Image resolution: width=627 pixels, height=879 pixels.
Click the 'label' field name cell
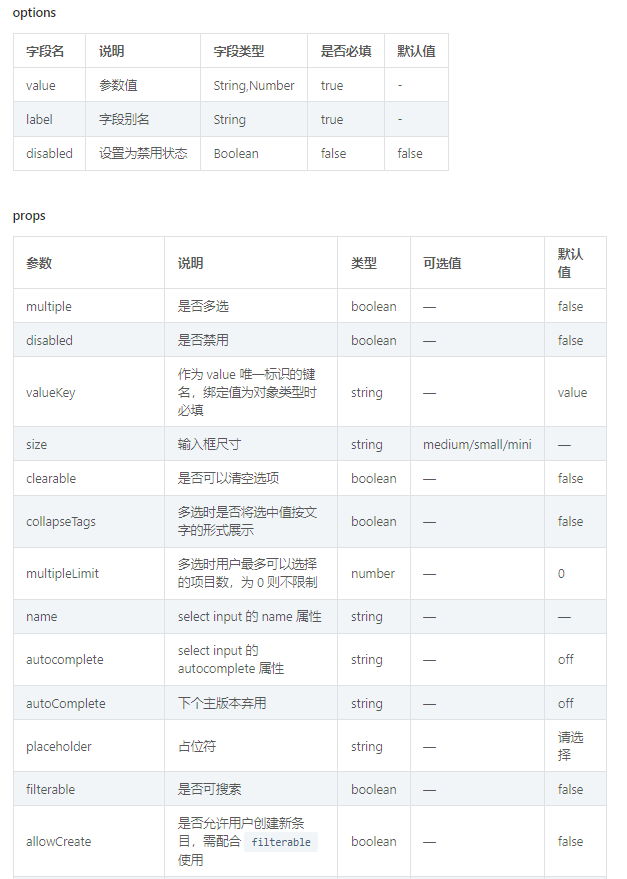point(49,119)
